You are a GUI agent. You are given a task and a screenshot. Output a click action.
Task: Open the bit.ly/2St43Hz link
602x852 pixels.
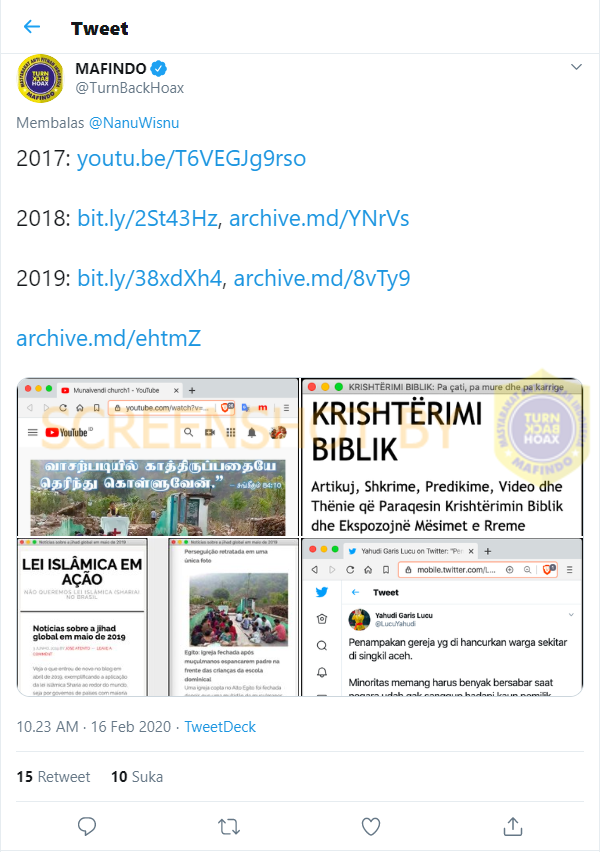point(147,218)
